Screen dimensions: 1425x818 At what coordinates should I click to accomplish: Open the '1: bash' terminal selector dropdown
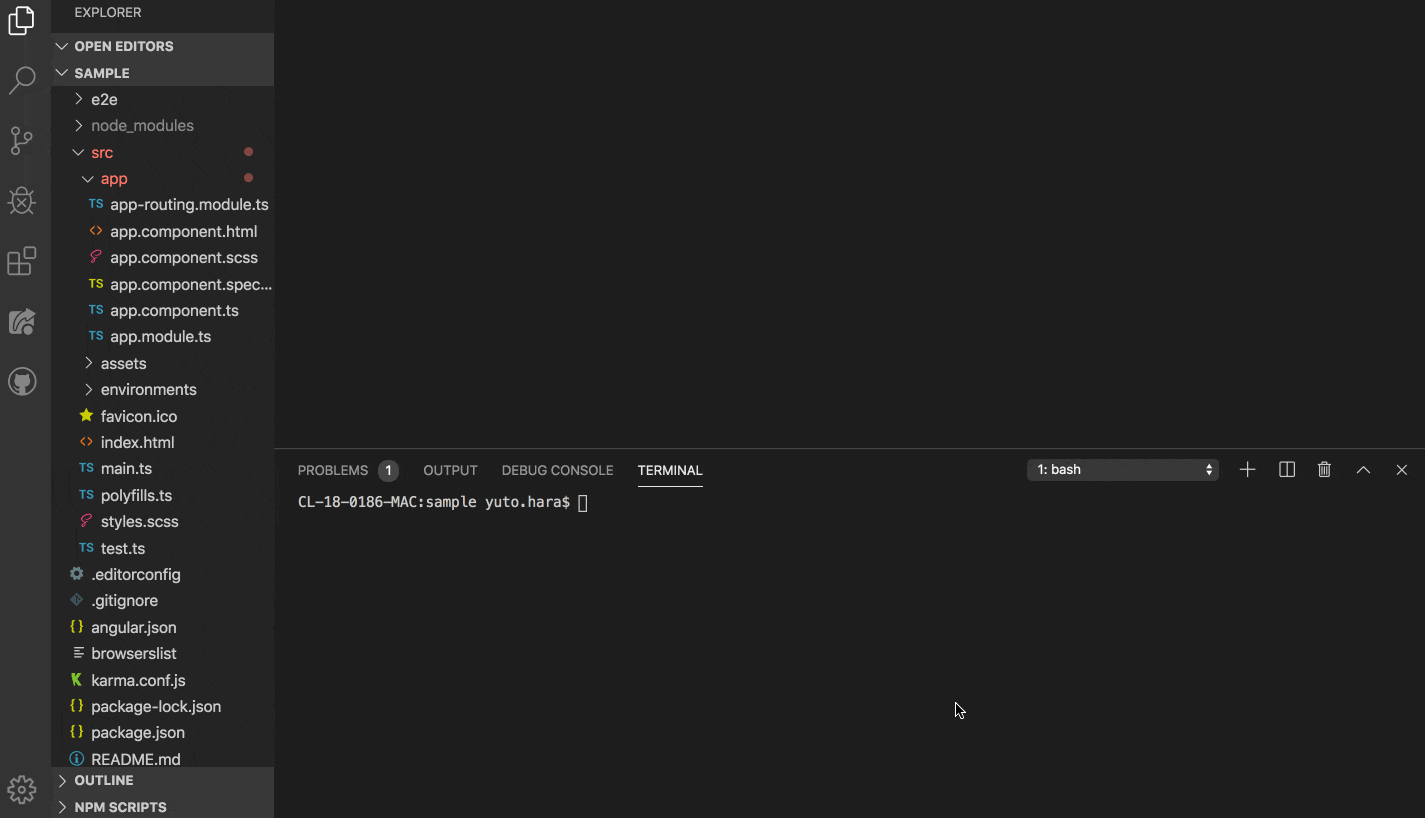pos(1122,469)
